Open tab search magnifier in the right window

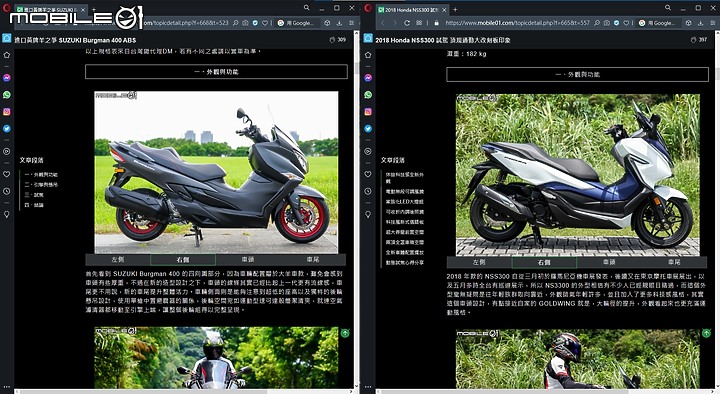click(668, 7)
